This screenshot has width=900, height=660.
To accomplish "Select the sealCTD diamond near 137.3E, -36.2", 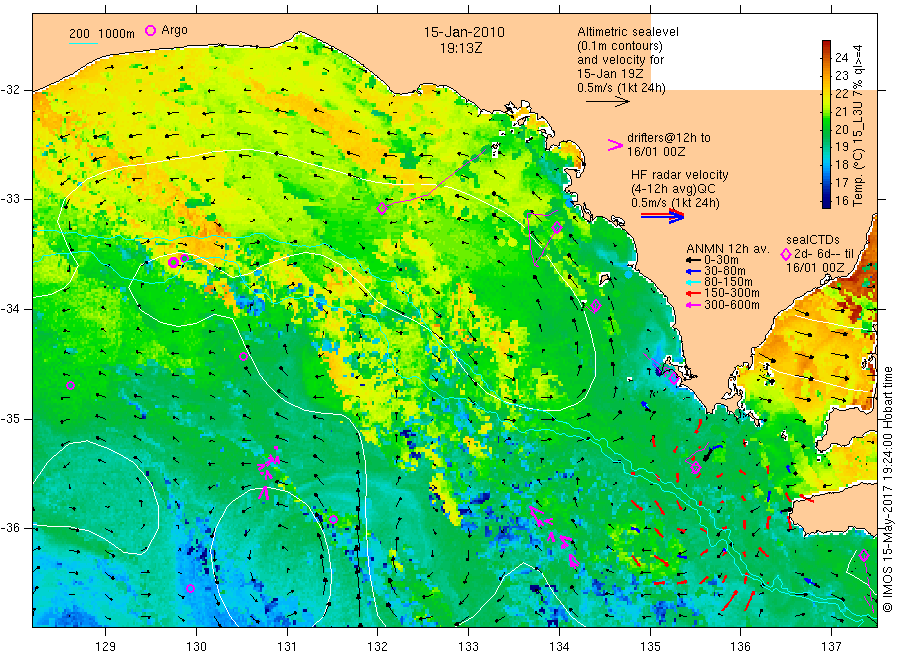I will click(x=864, y=555).
